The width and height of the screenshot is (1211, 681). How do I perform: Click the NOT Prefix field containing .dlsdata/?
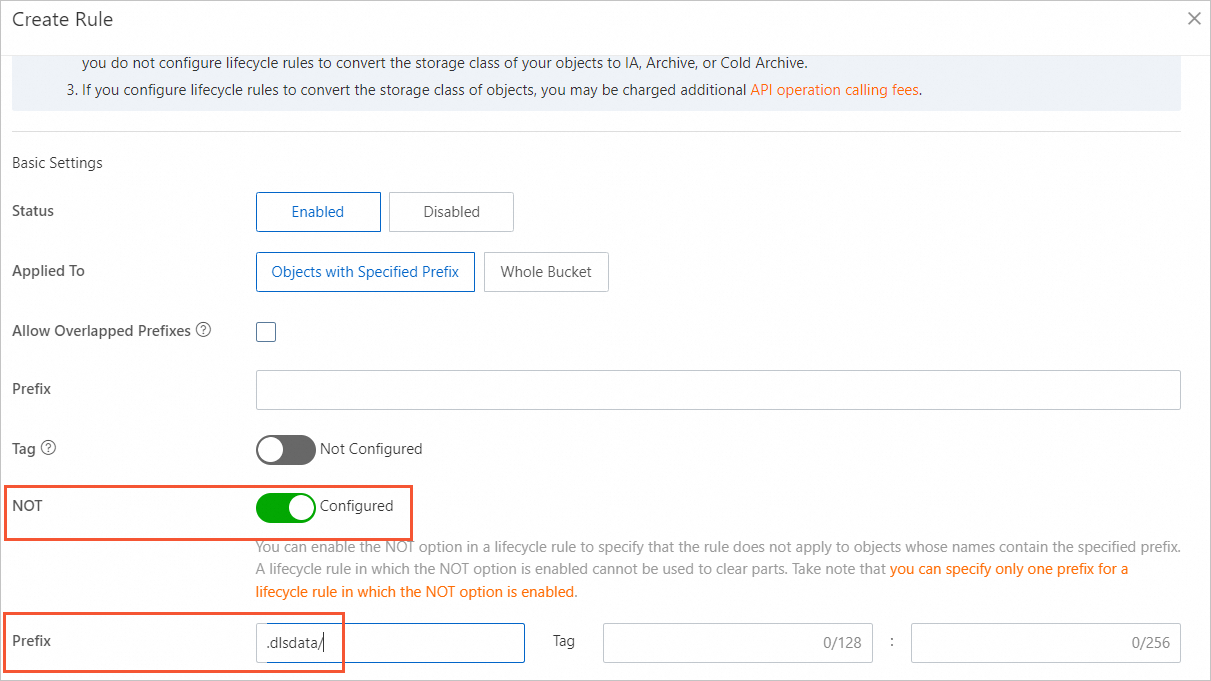click(390, 643)
